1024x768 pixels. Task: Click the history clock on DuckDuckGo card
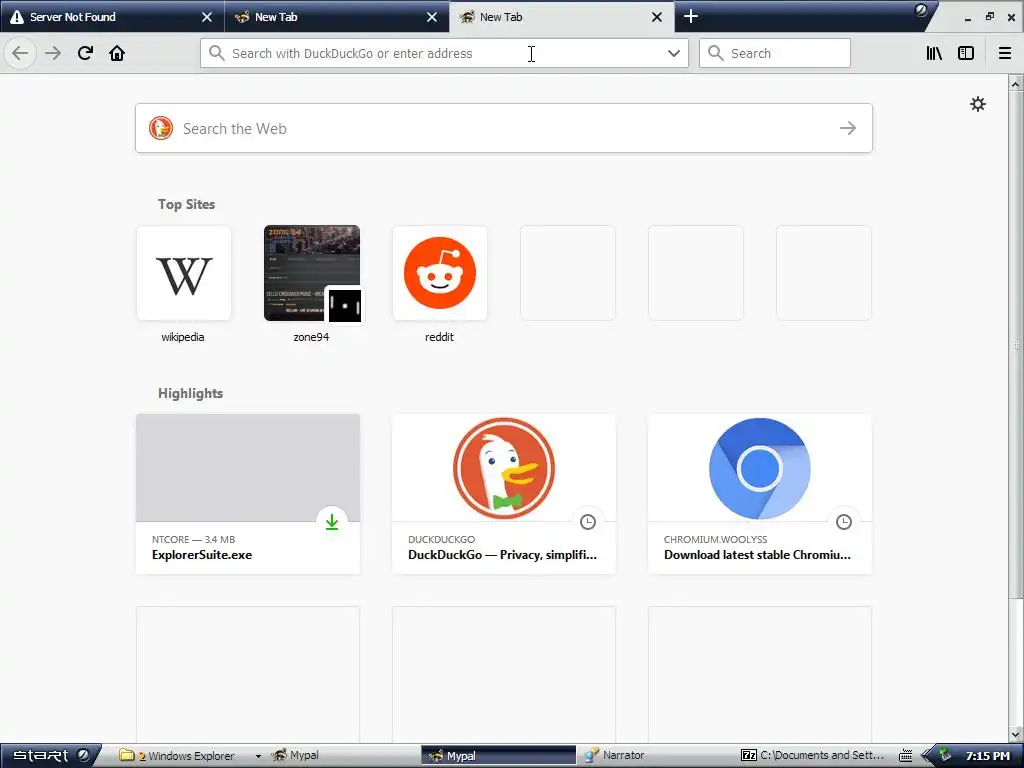588,522
